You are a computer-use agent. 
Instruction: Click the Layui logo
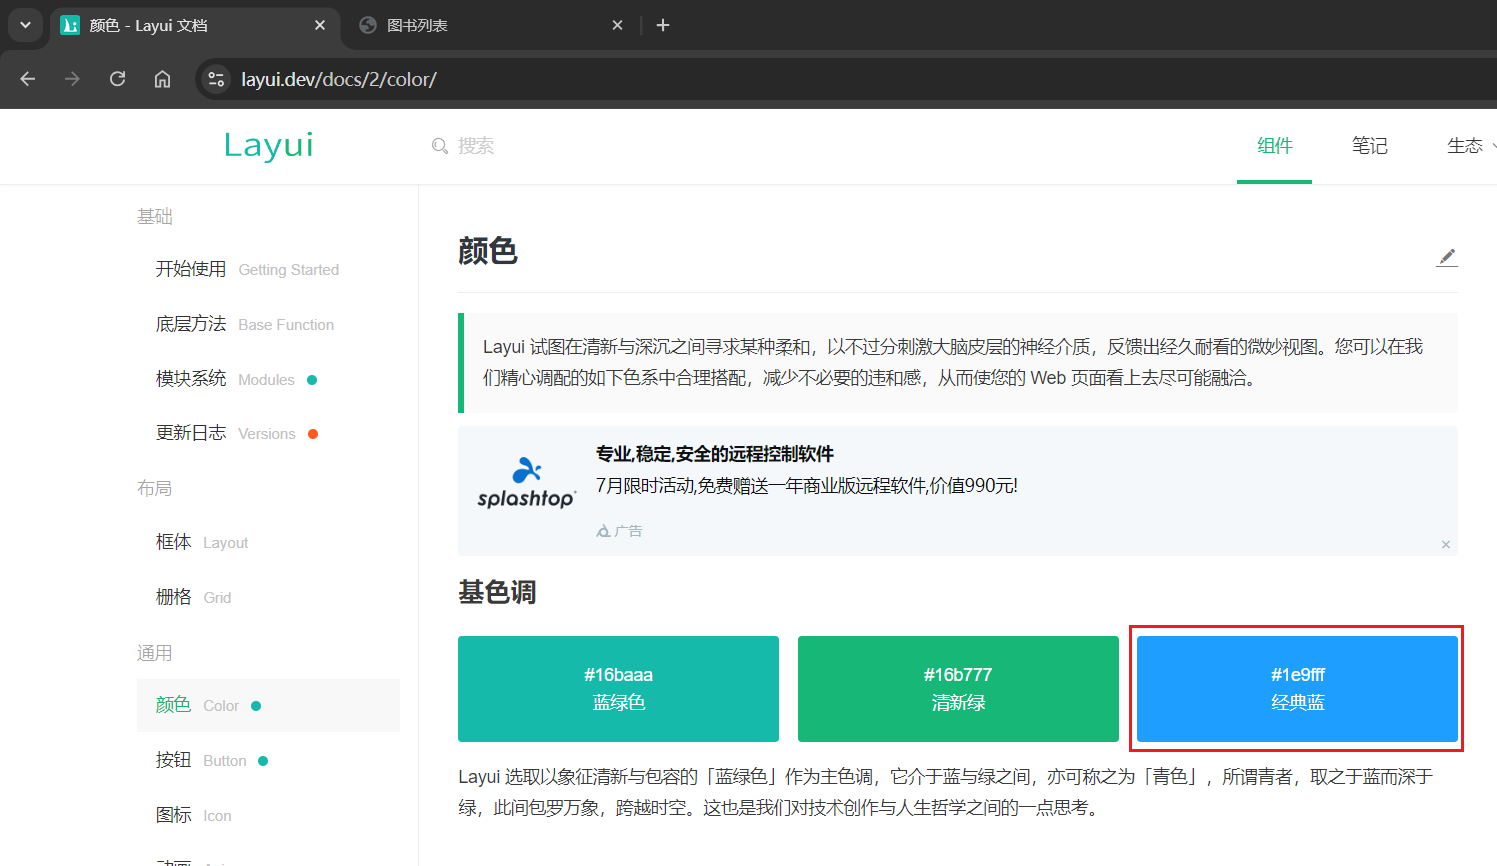(x=269, y=146)
